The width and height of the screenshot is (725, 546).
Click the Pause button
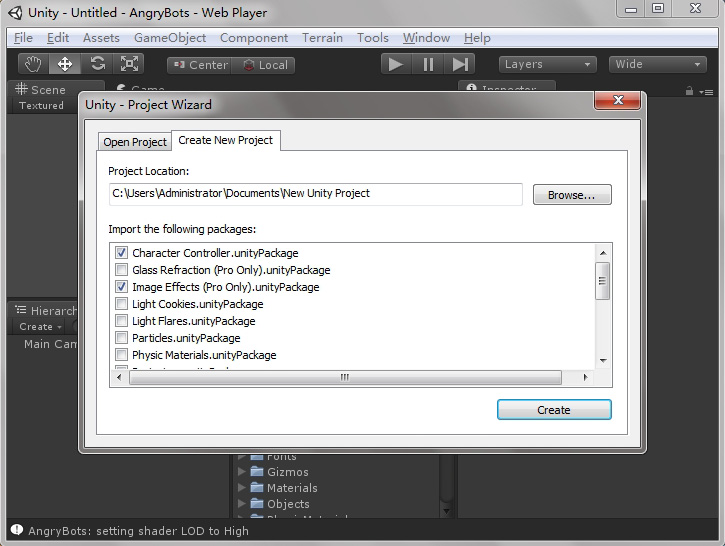click(x=428, y=64)
